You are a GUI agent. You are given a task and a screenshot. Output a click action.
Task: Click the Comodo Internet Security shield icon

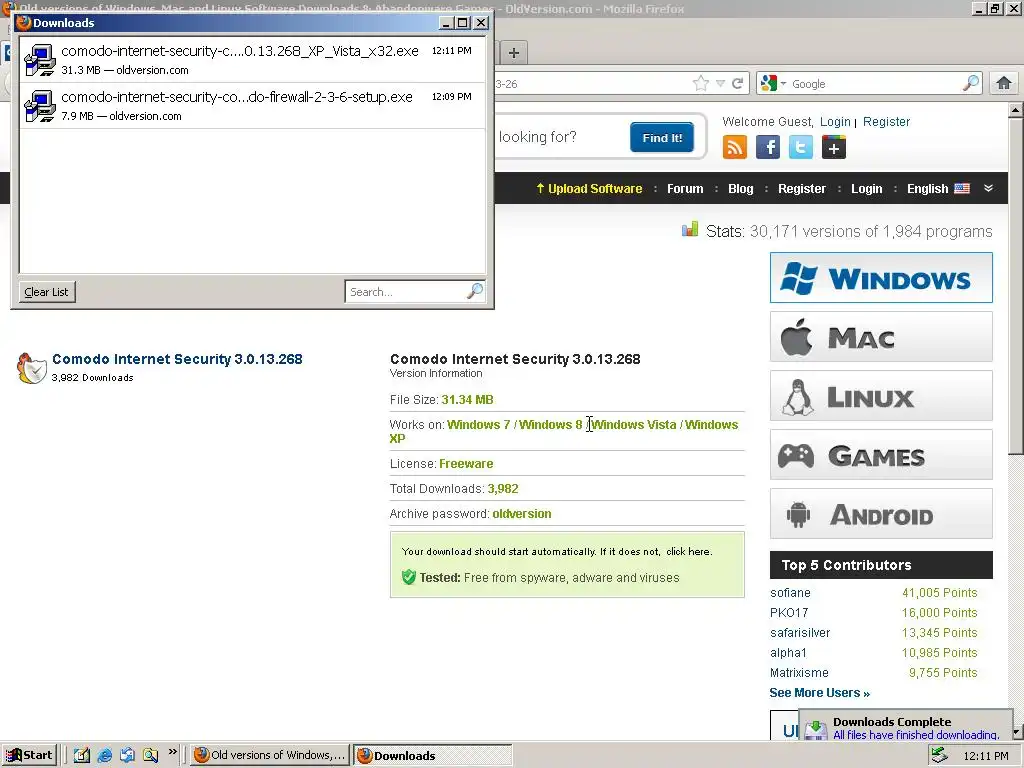[31, 368]
